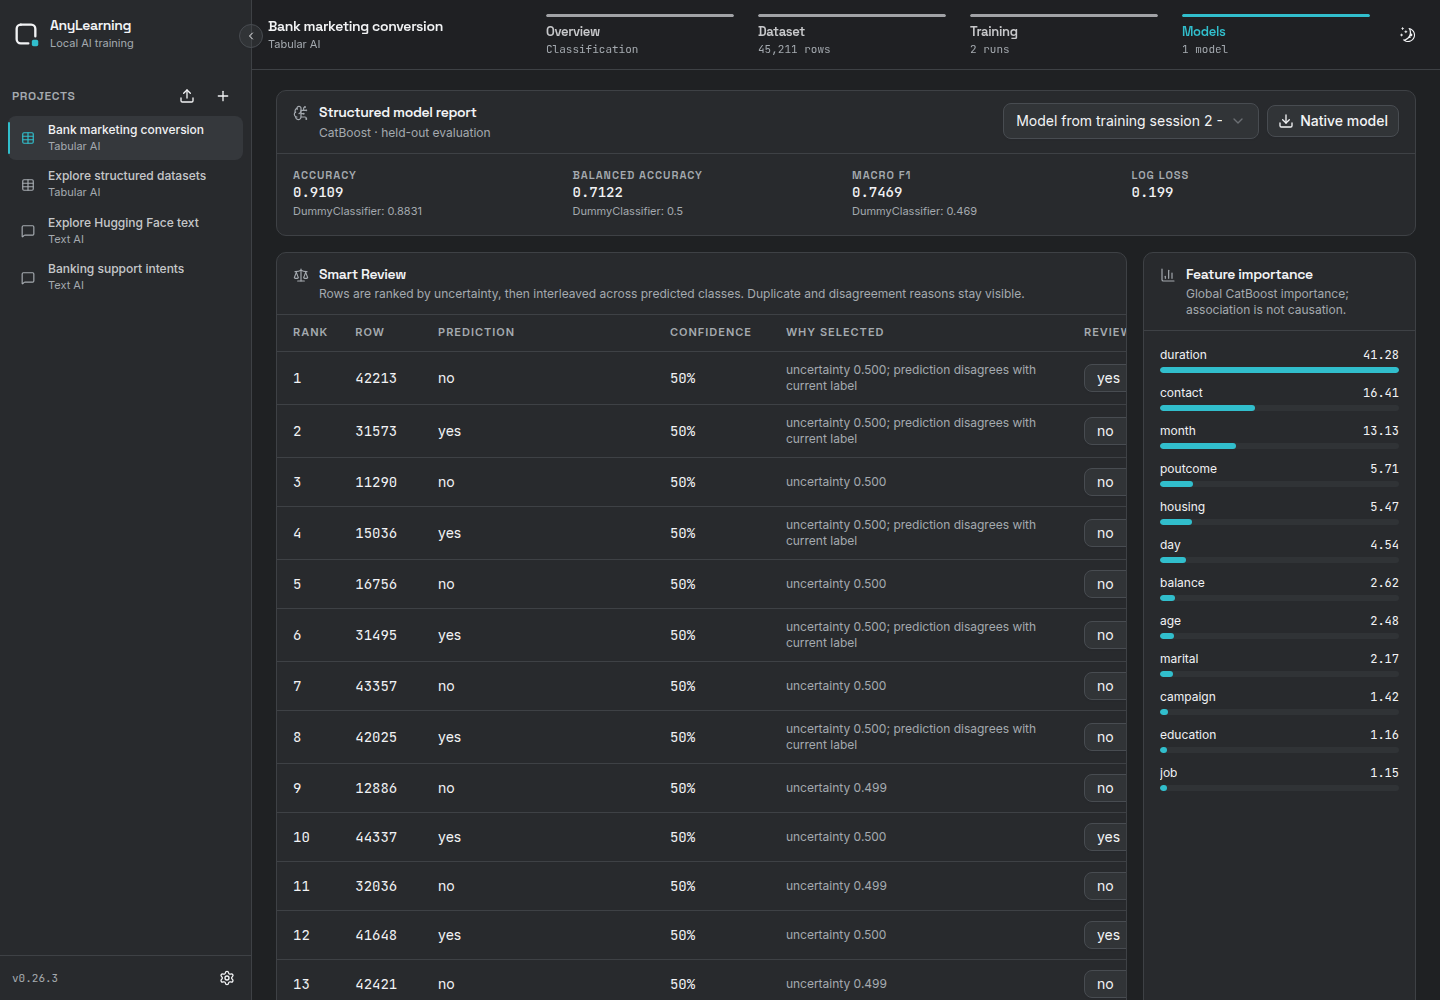
Task: Click chat icon beside Banking support intents
Action: coord(28,278)
